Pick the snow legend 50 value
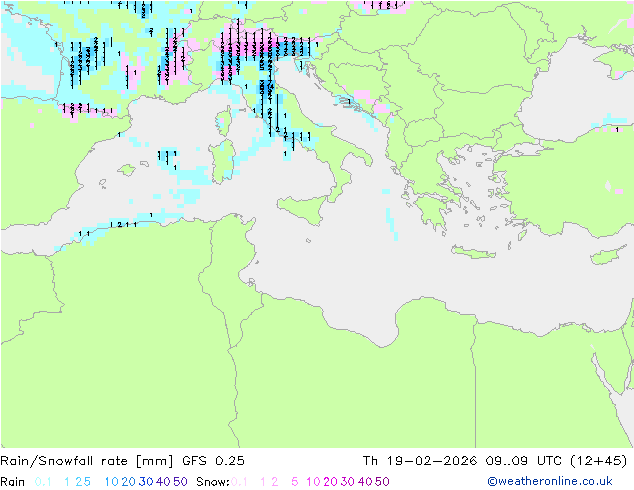 tap(382, 482)
